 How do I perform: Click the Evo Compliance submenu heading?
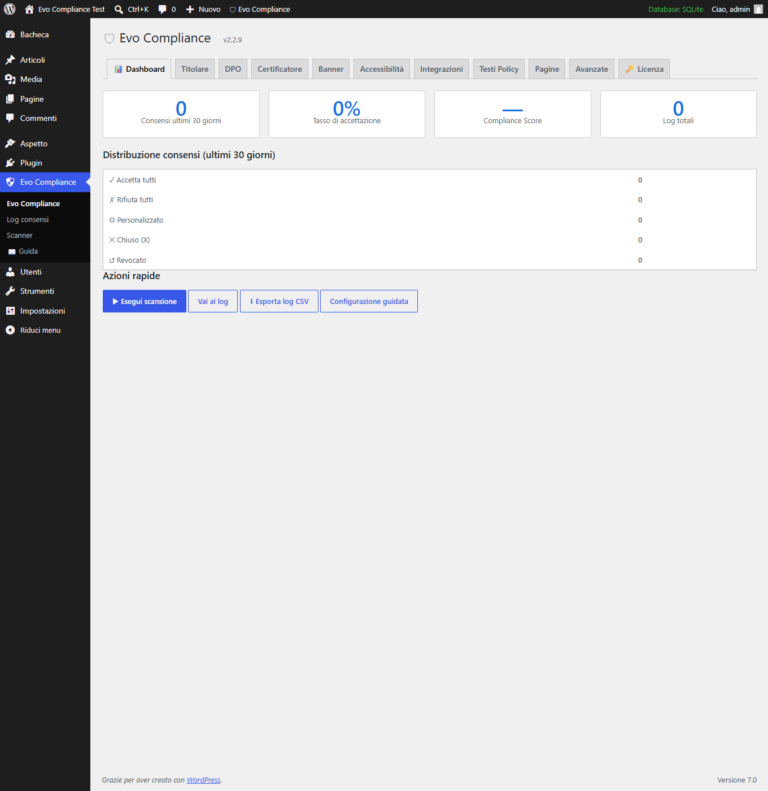[x=33, y=203]
